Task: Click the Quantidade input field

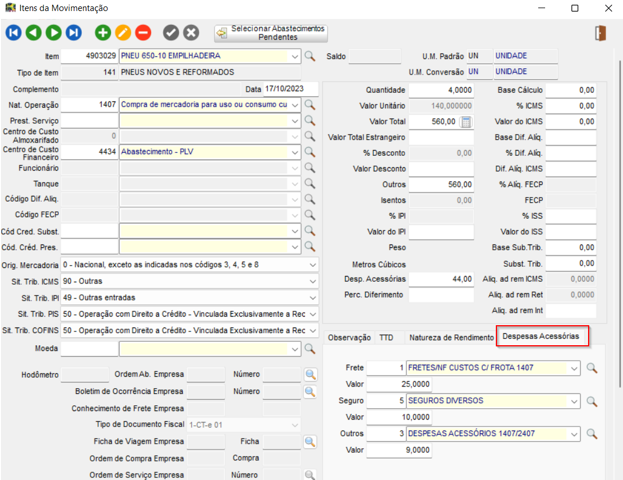Action: pyautogui.click(x=441, y=89)
